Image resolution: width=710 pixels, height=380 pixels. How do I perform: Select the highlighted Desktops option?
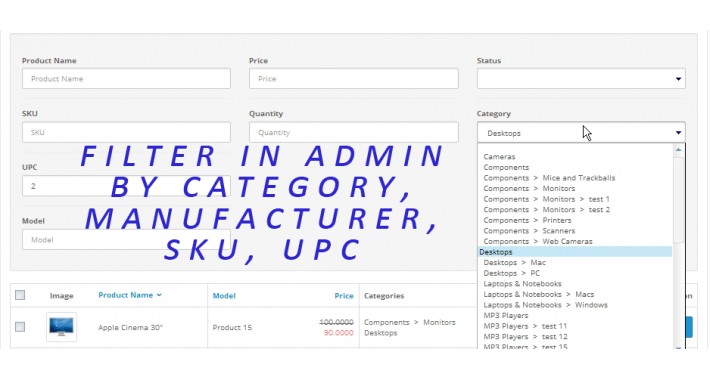click(575, 252)
